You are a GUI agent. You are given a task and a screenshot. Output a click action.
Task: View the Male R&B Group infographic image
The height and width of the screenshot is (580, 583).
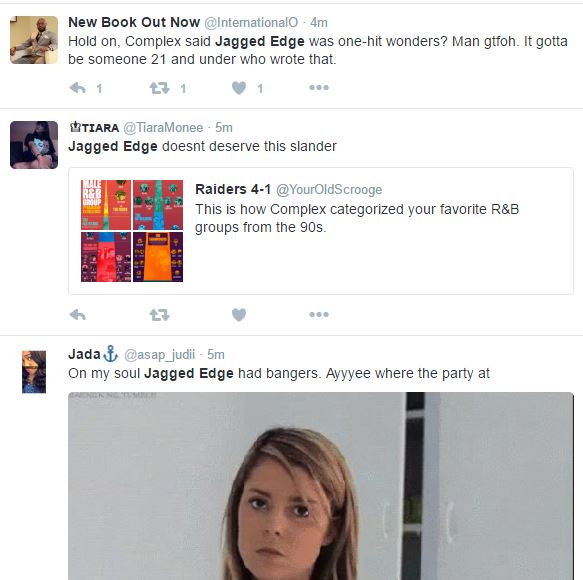pos(106,205)
